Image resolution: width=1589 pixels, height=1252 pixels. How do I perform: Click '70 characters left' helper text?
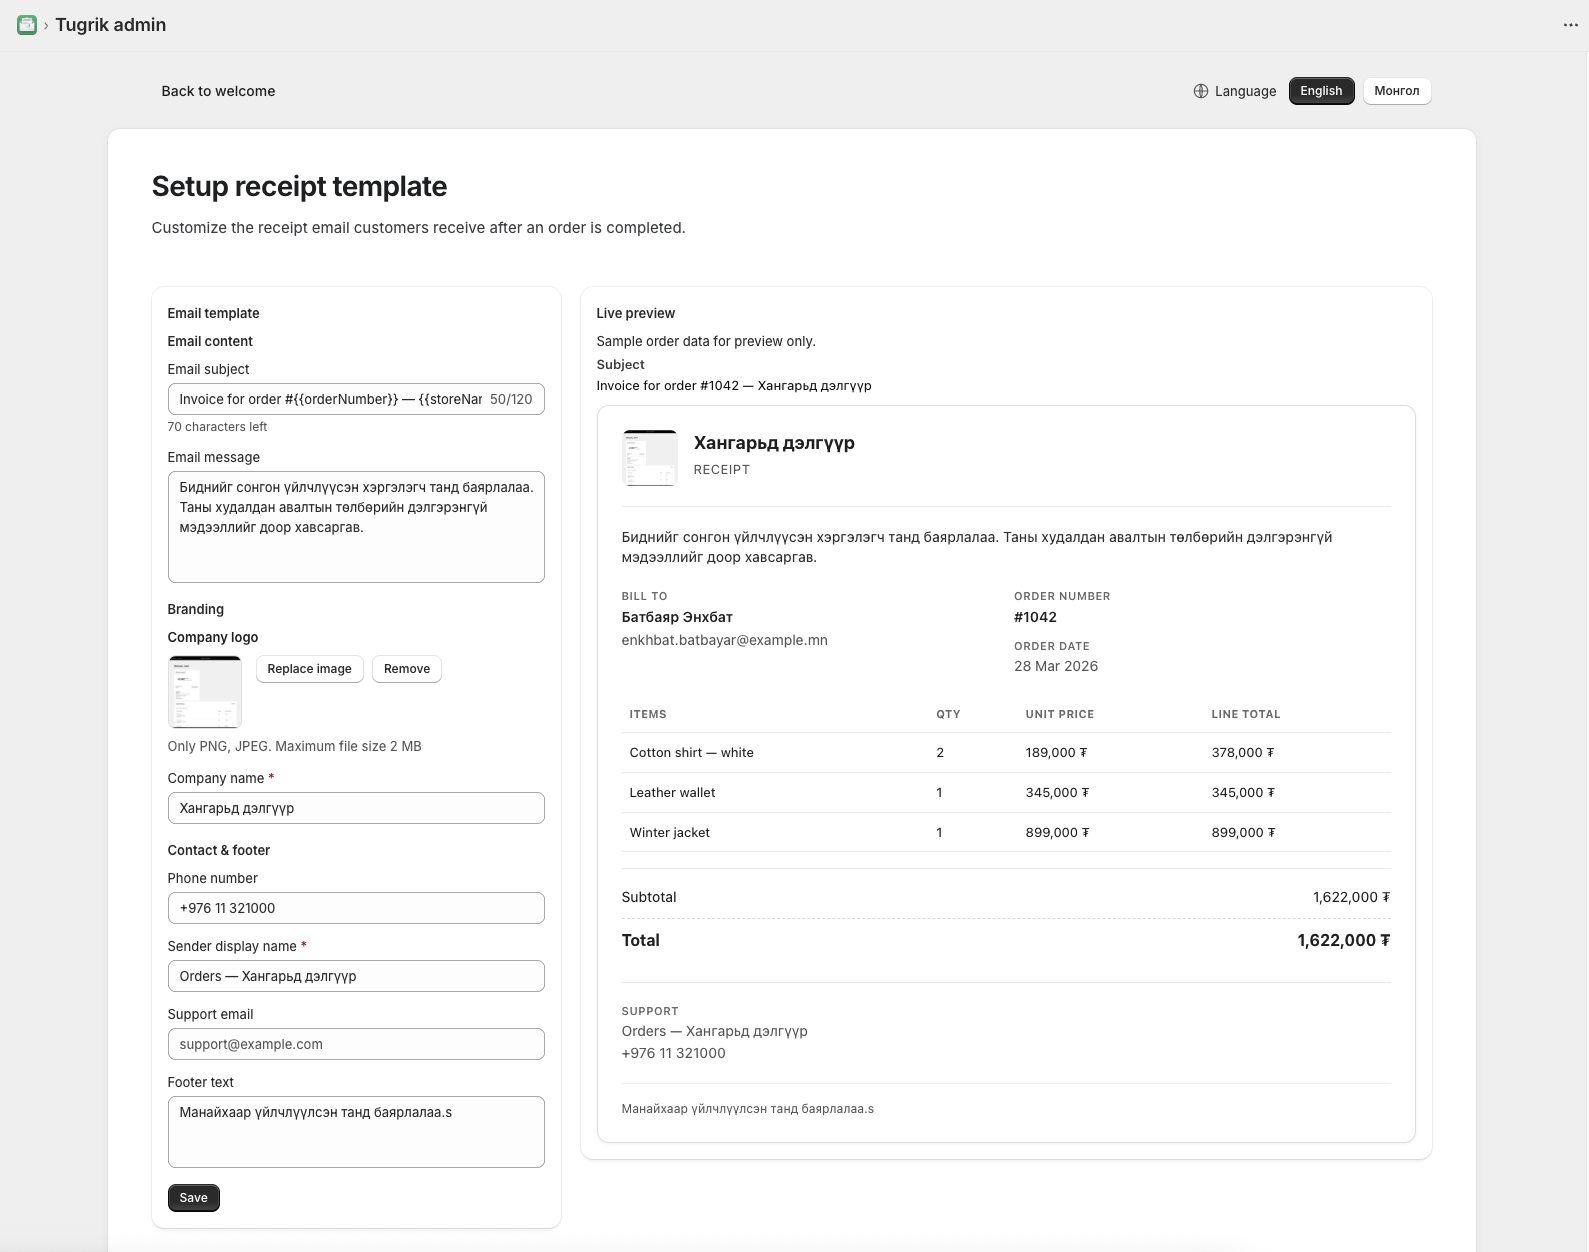coord(217,427)
